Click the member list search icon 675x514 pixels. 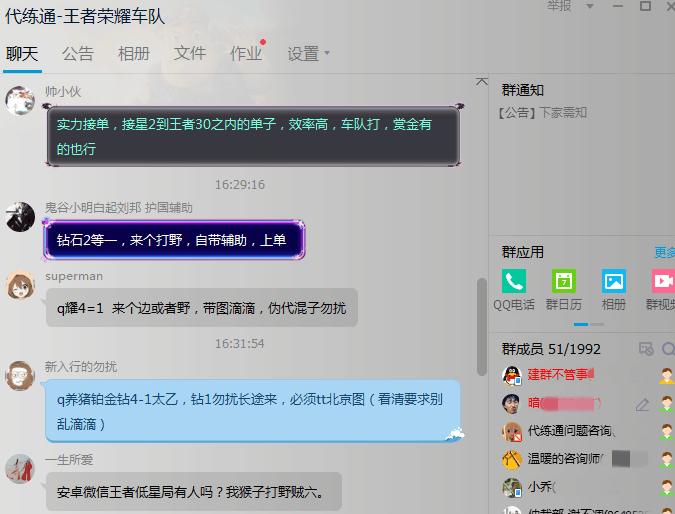point(669,349)
